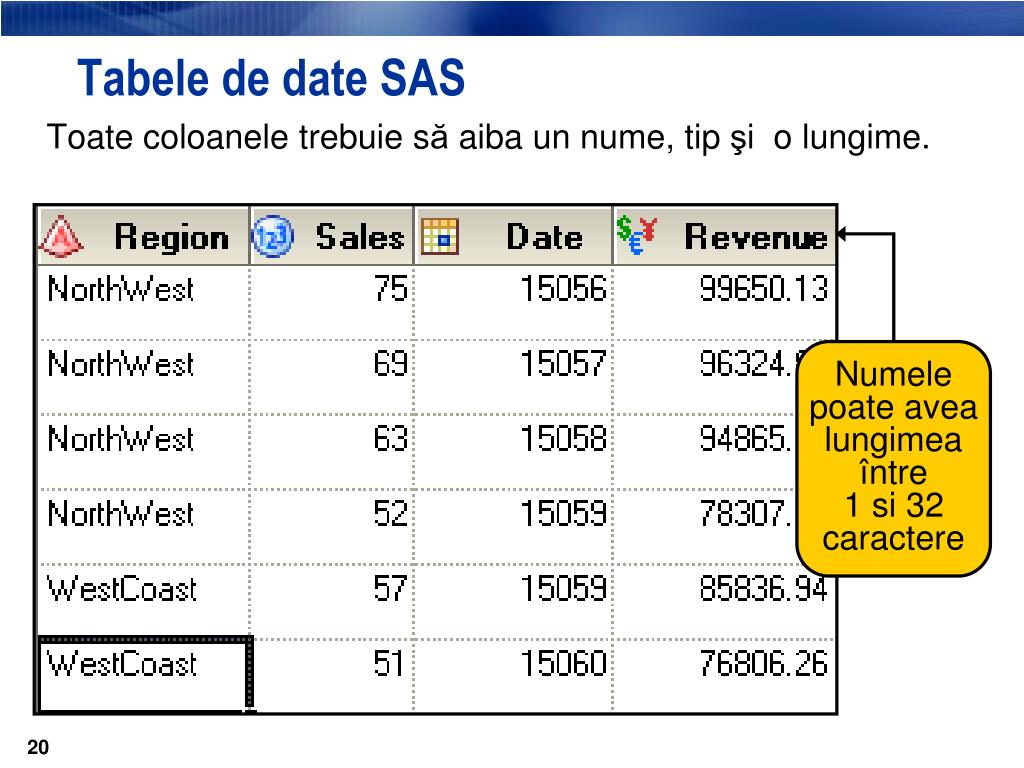Viewport: 1024px width, 768px height.
Task: Click the sentence starting Toate coloanele trebuie
Action: [x=488, y=138]
